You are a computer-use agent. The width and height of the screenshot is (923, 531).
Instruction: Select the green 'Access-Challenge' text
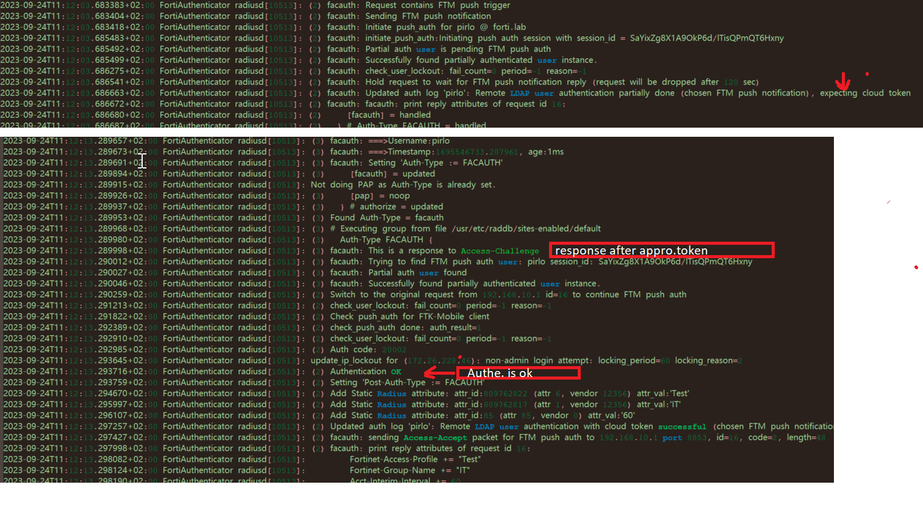499,251
